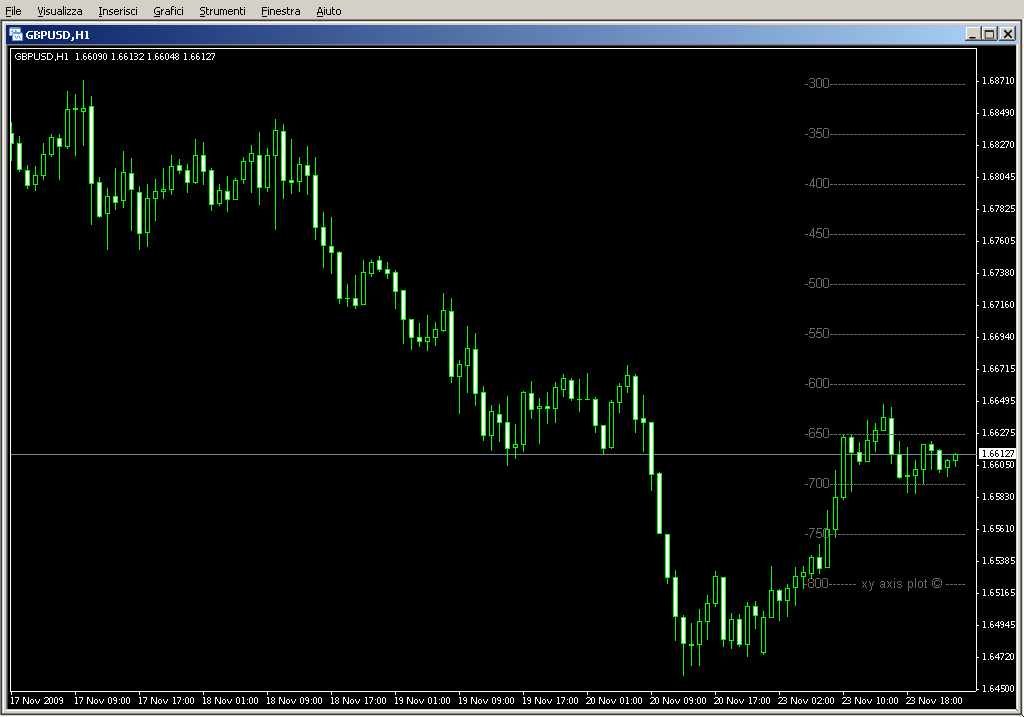The width and height of the screenshot is (1024, 717).
Task: Click the 19 Nov 01:00 time label
Action: (422, 701)
